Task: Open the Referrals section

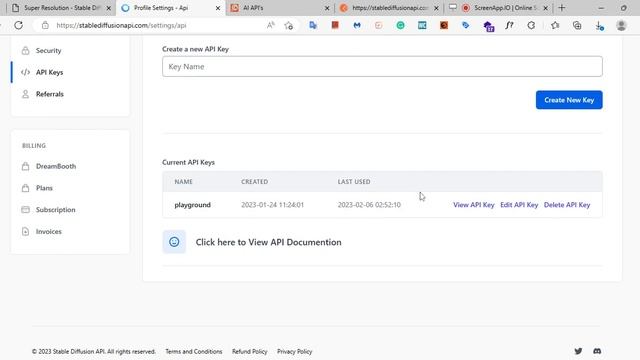Action: [50, 94]
